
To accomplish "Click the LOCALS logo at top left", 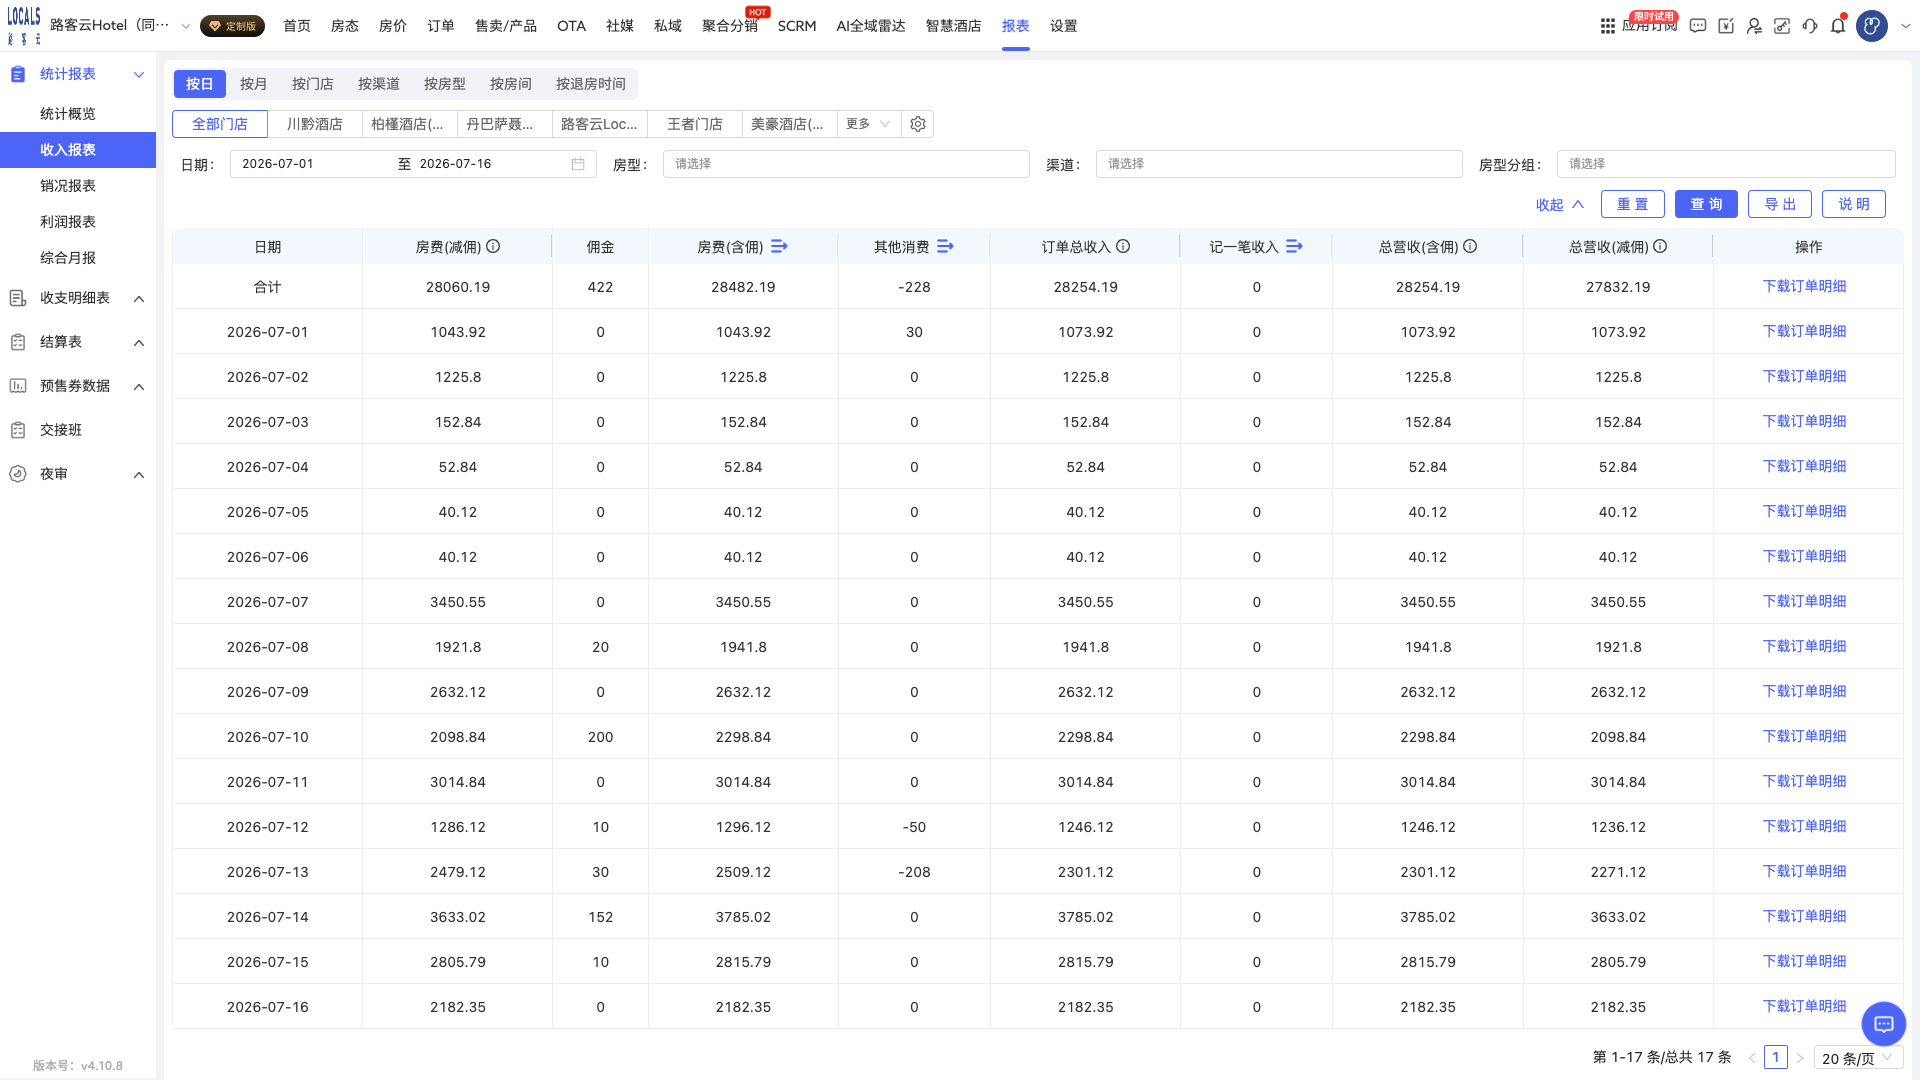I will click(24, 25).
